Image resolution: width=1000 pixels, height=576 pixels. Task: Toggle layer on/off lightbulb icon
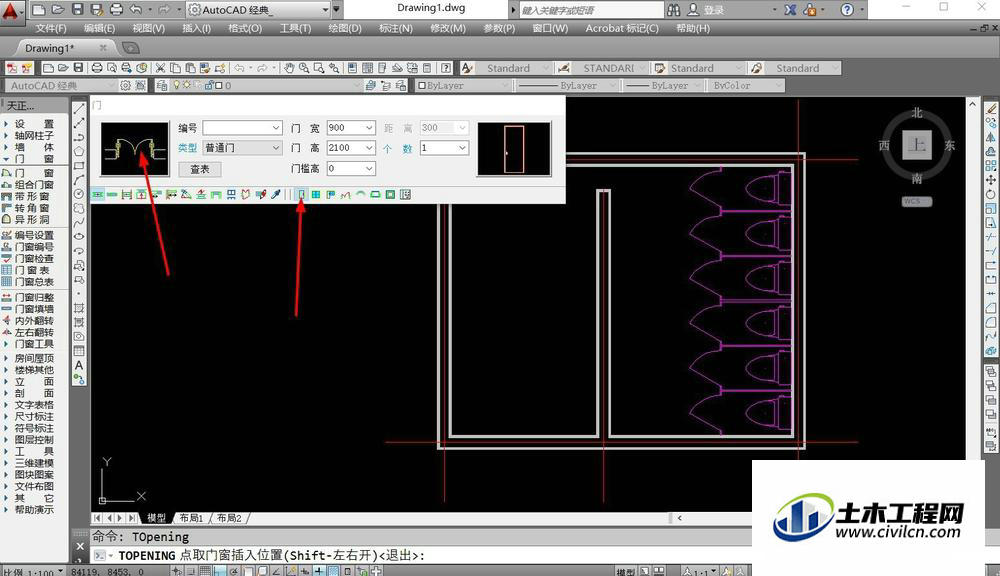point(177,85)
